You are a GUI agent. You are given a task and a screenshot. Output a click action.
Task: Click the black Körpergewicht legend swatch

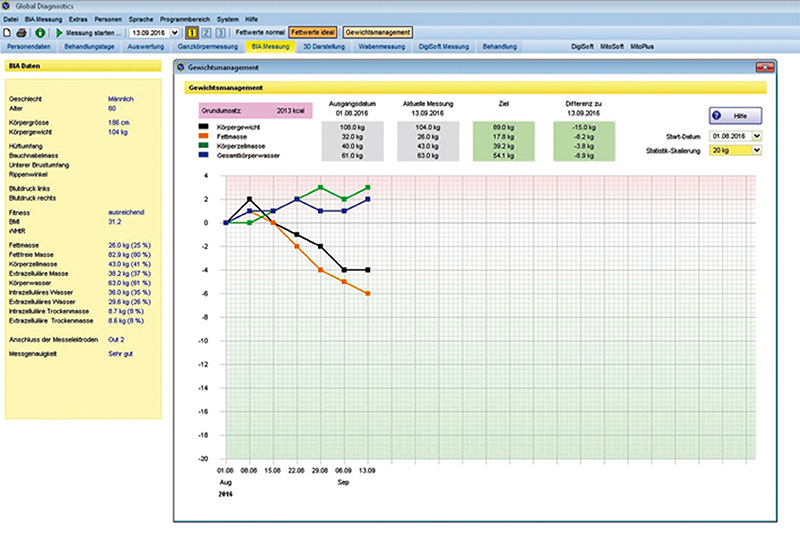tap(204, 126)
